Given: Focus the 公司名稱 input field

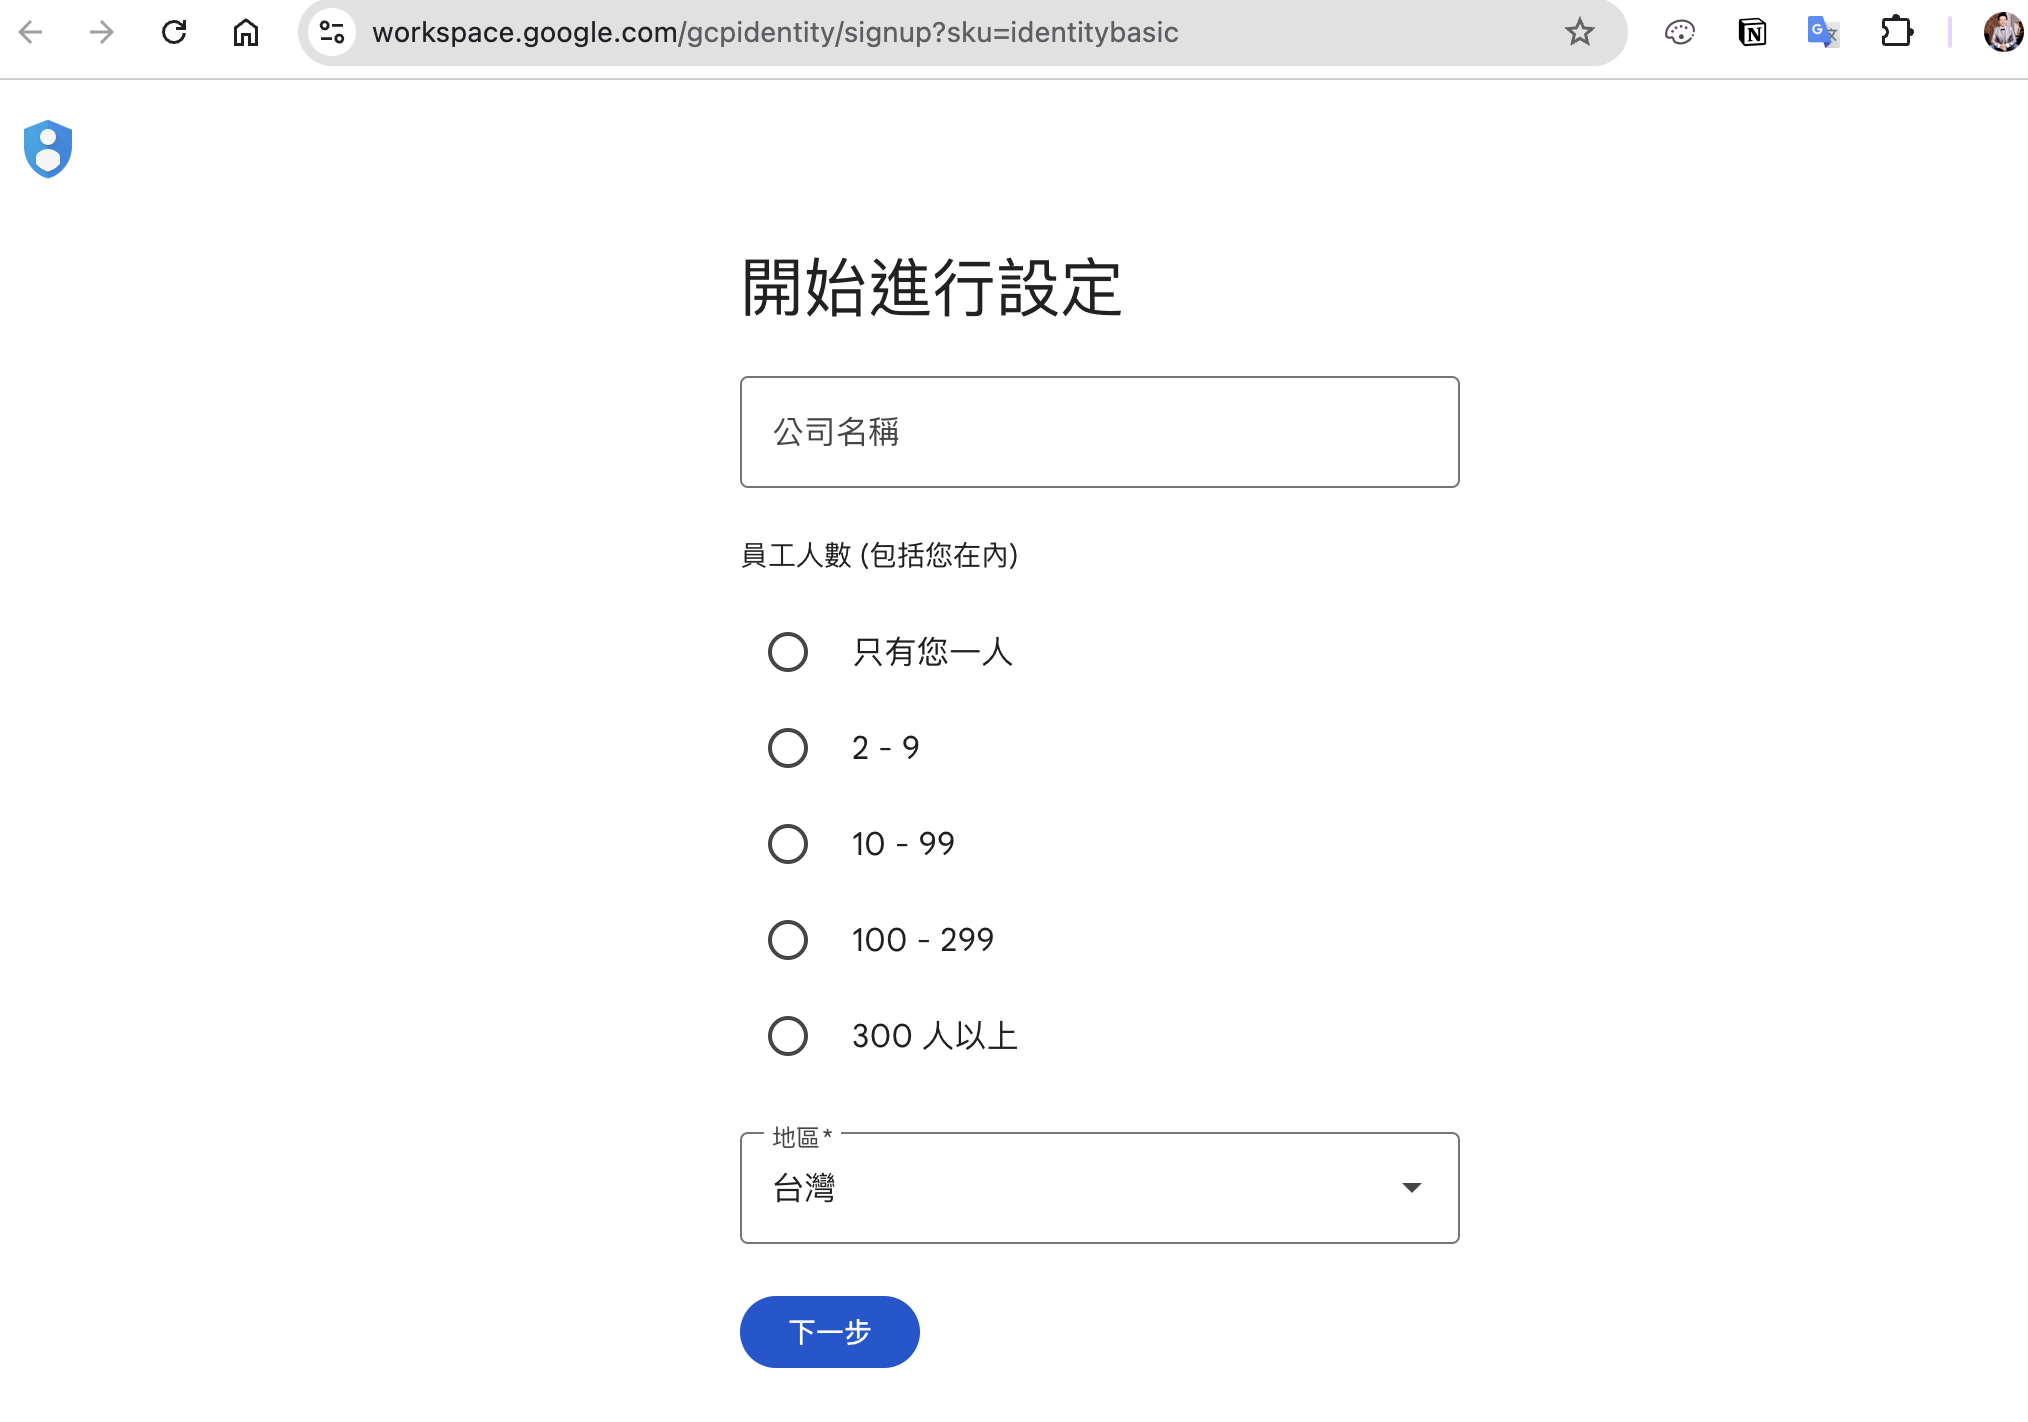Looking at the screenshot, I should pyautogui.click(x=1099, y=432).
